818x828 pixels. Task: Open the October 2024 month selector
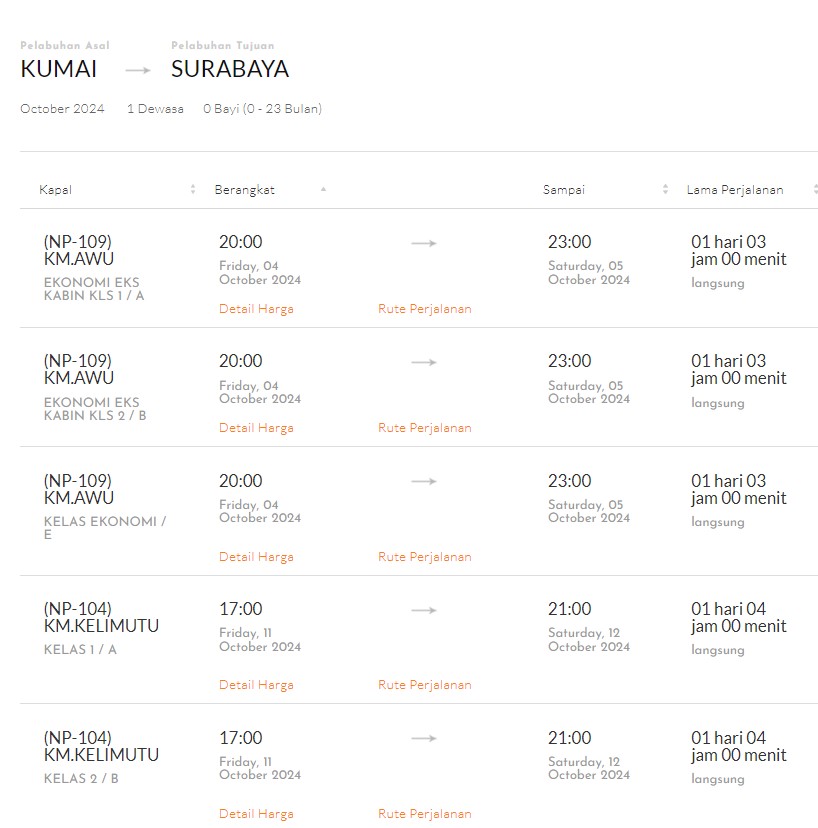tap(62, 109)
